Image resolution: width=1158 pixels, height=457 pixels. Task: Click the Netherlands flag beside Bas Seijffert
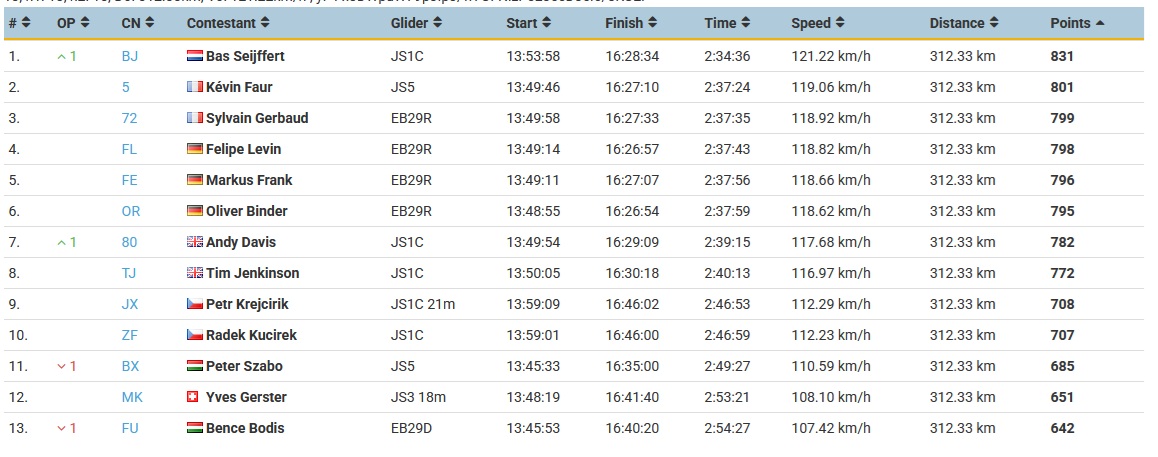pyautogui.click(x=195, y=56)
